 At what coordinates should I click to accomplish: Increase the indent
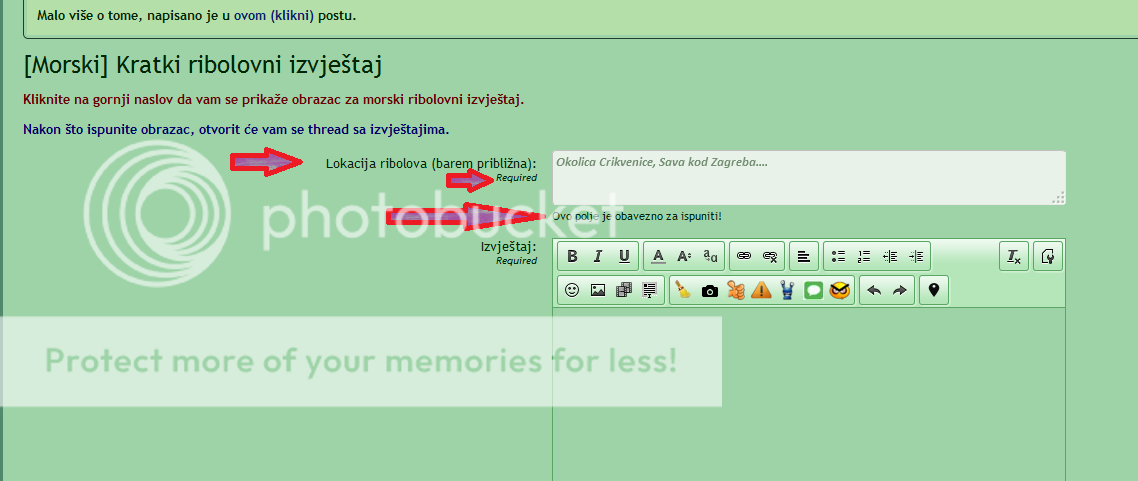tap(916, 256)
